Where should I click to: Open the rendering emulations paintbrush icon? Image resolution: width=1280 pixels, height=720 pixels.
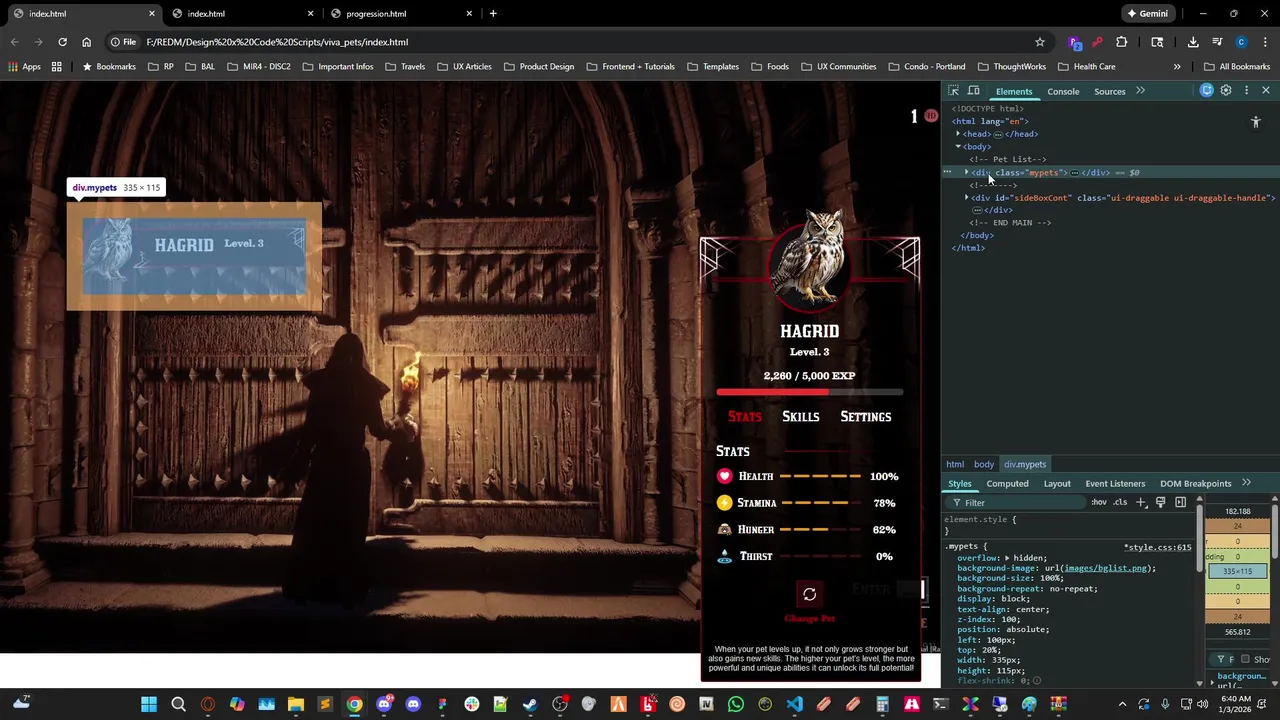[x=1160, y=502]
